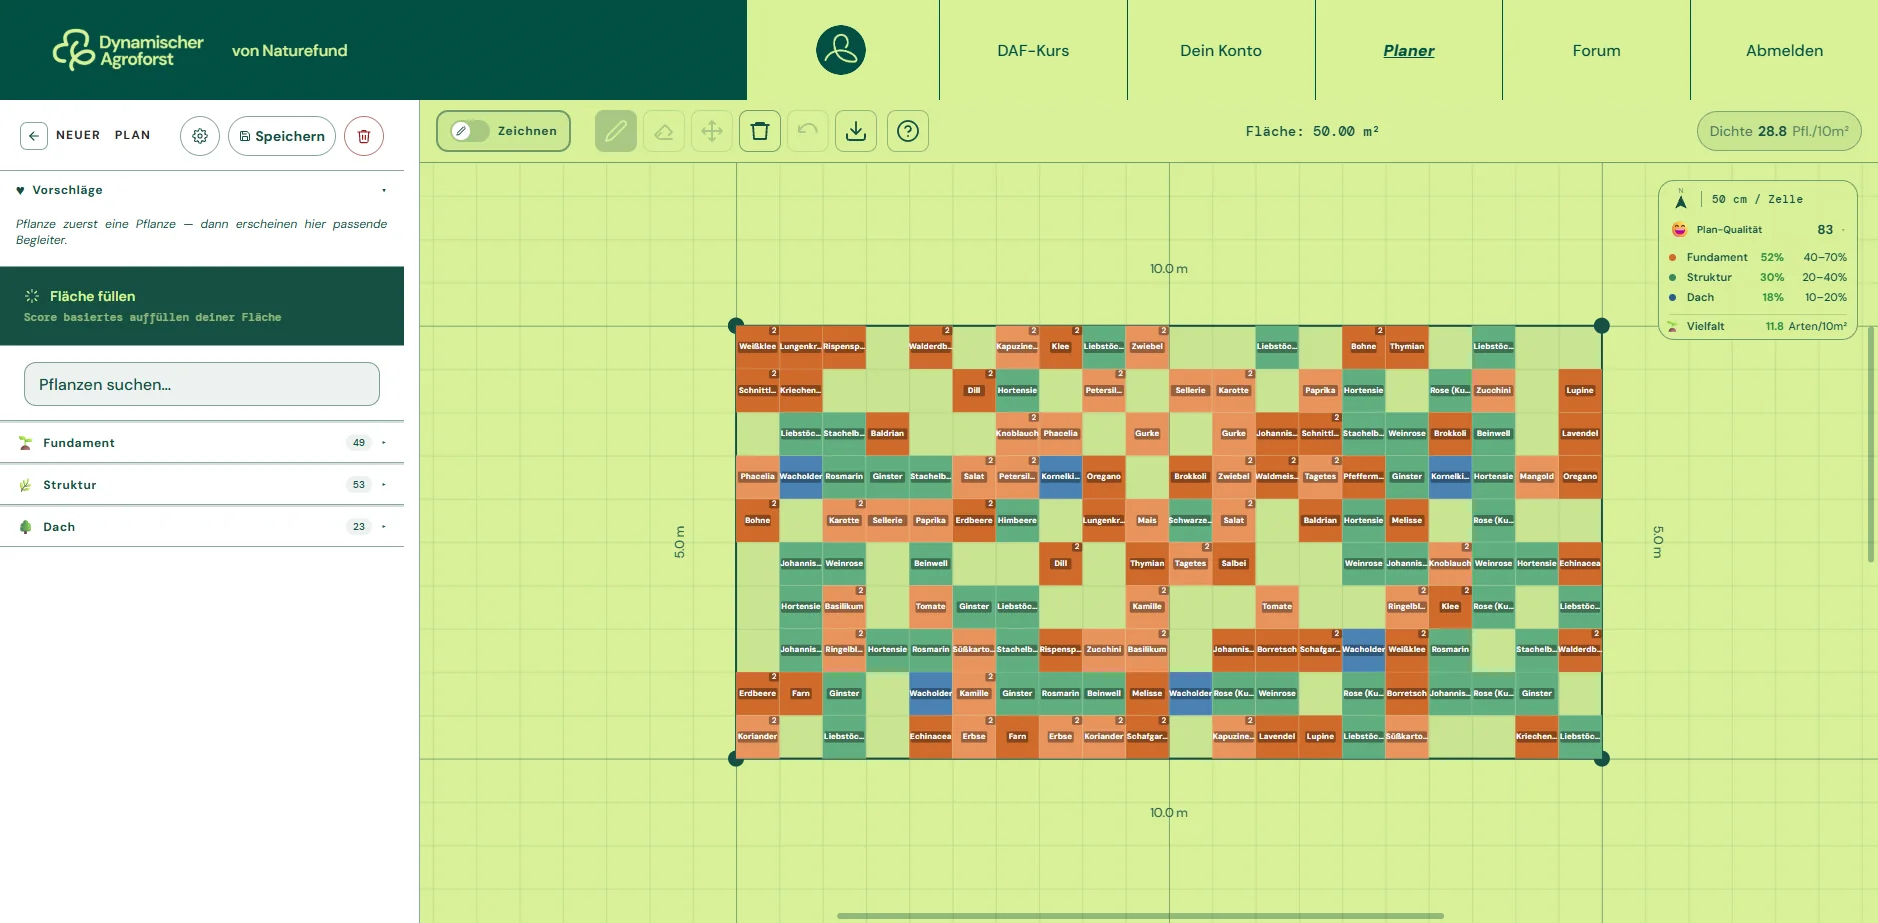Switch to the Planer tab

point(1409,50)
